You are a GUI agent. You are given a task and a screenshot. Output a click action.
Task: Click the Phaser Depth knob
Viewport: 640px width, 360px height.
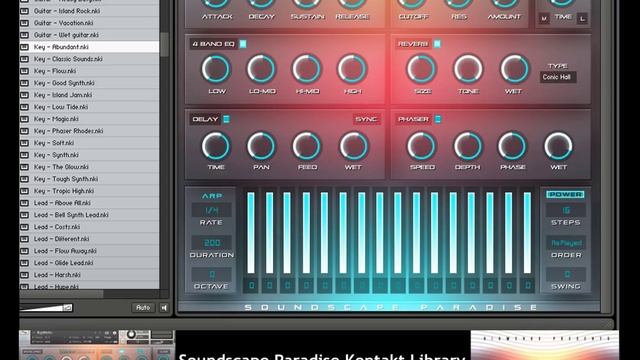[x=468, y=146]
